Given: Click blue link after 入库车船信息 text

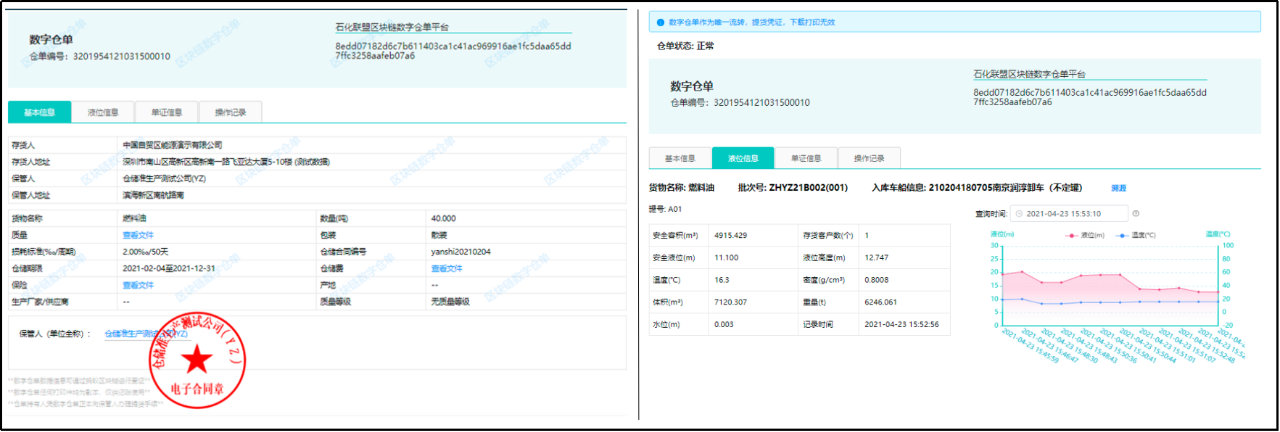Looking at the screenshot, I should tap(1118, 187).
